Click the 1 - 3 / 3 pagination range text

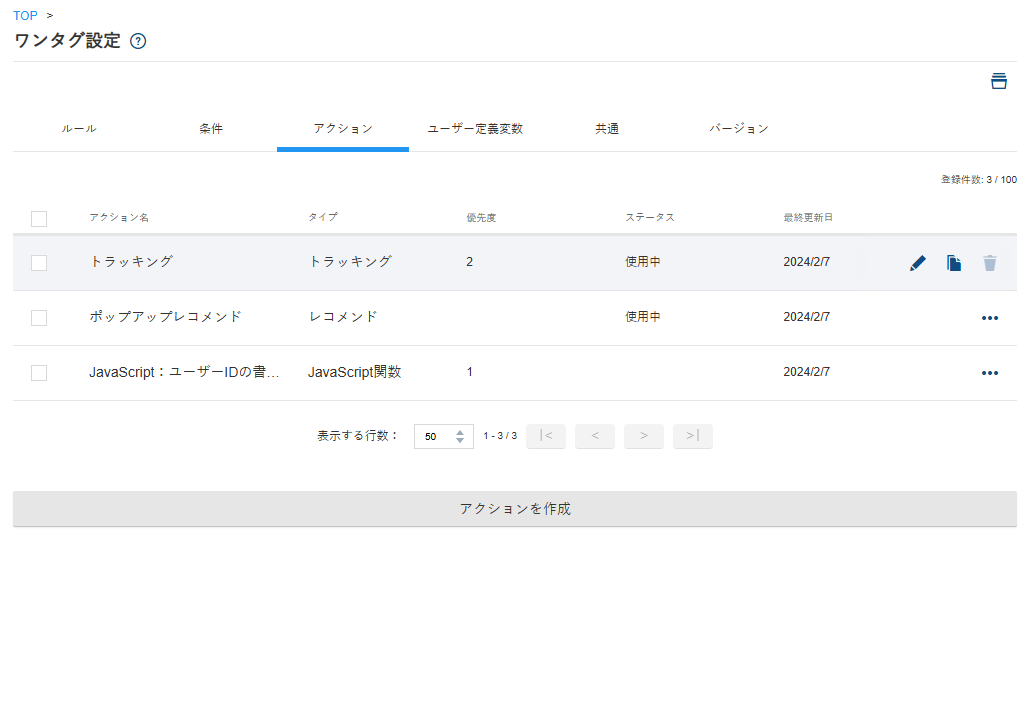500,436
